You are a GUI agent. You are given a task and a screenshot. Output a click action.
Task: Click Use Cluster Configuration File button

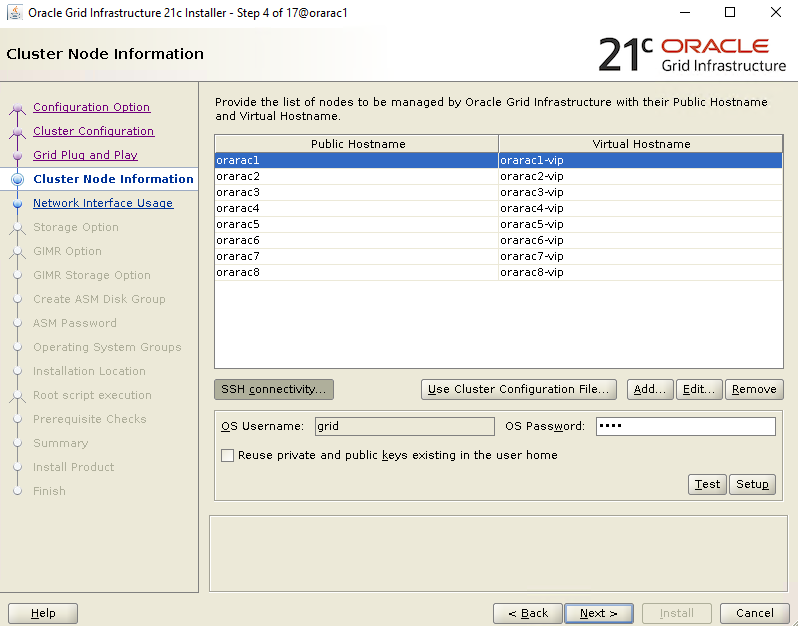point(519,389)
